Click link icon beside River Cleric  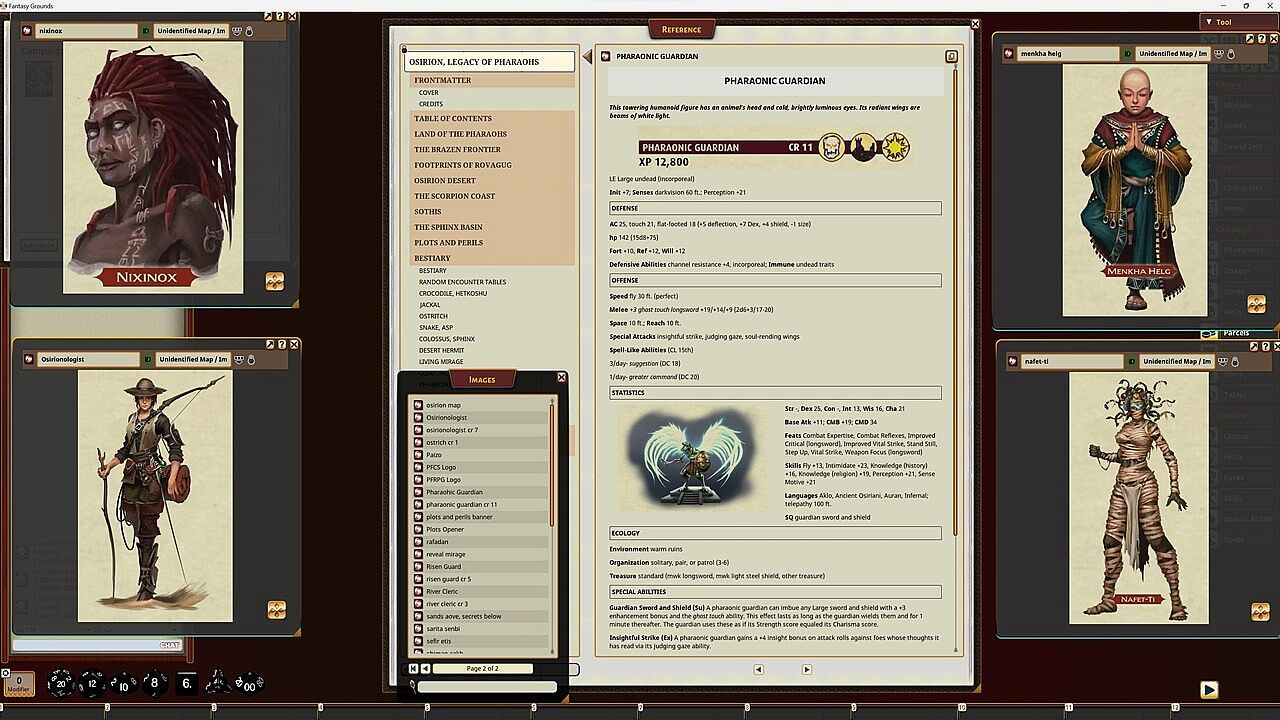(x=418, y=591)
